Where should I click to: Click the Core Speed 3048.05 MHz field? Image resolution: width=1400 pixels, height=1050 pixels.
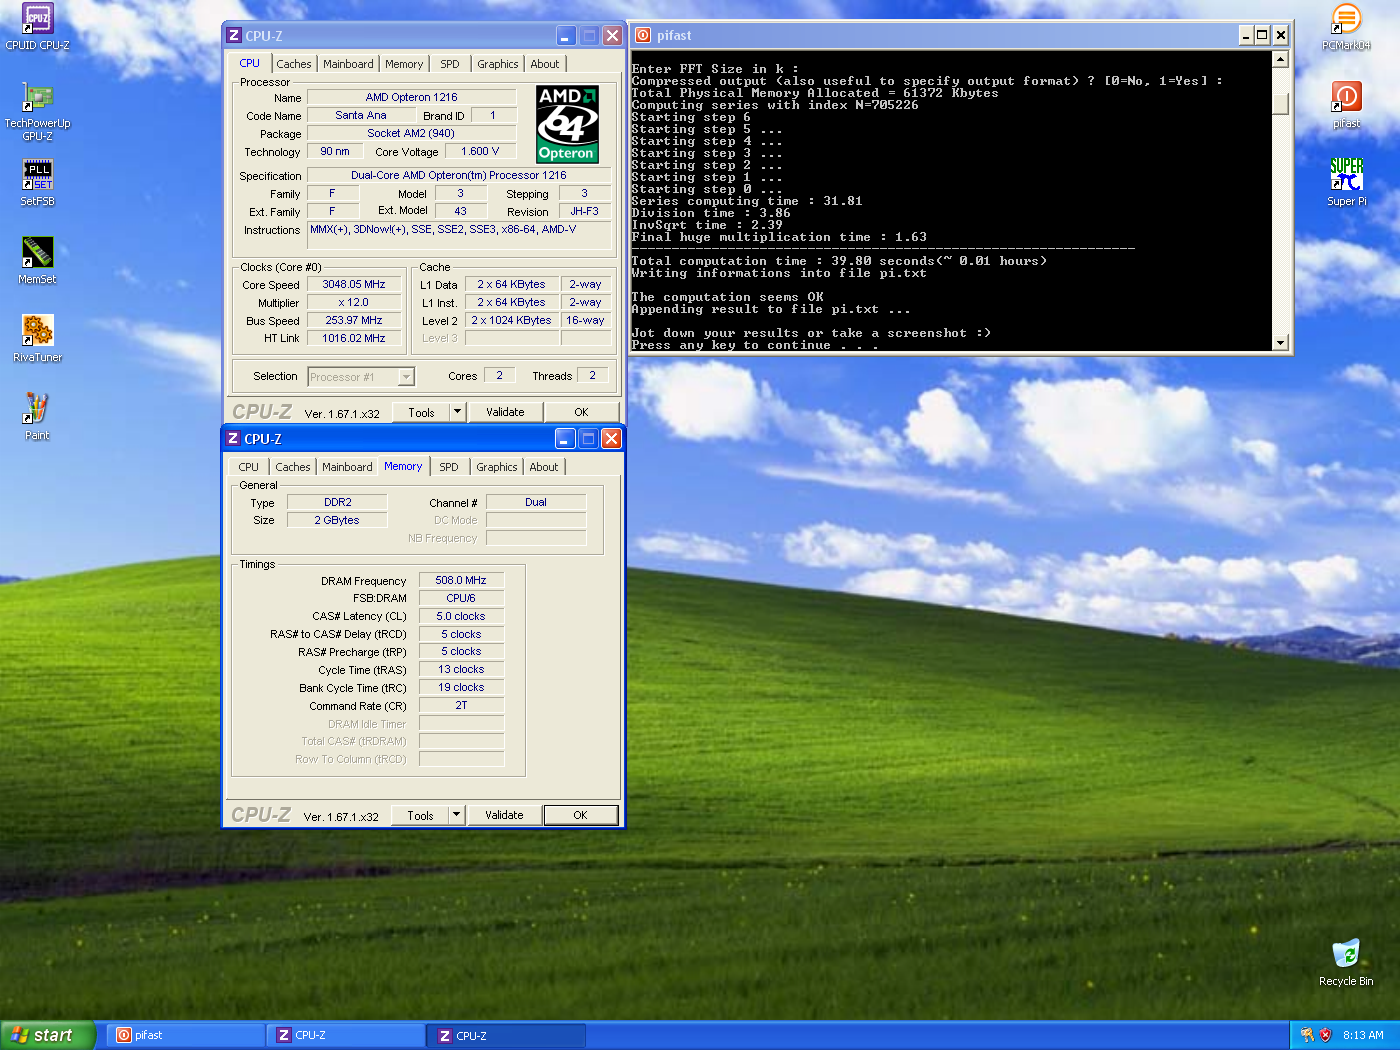[354, 285]
